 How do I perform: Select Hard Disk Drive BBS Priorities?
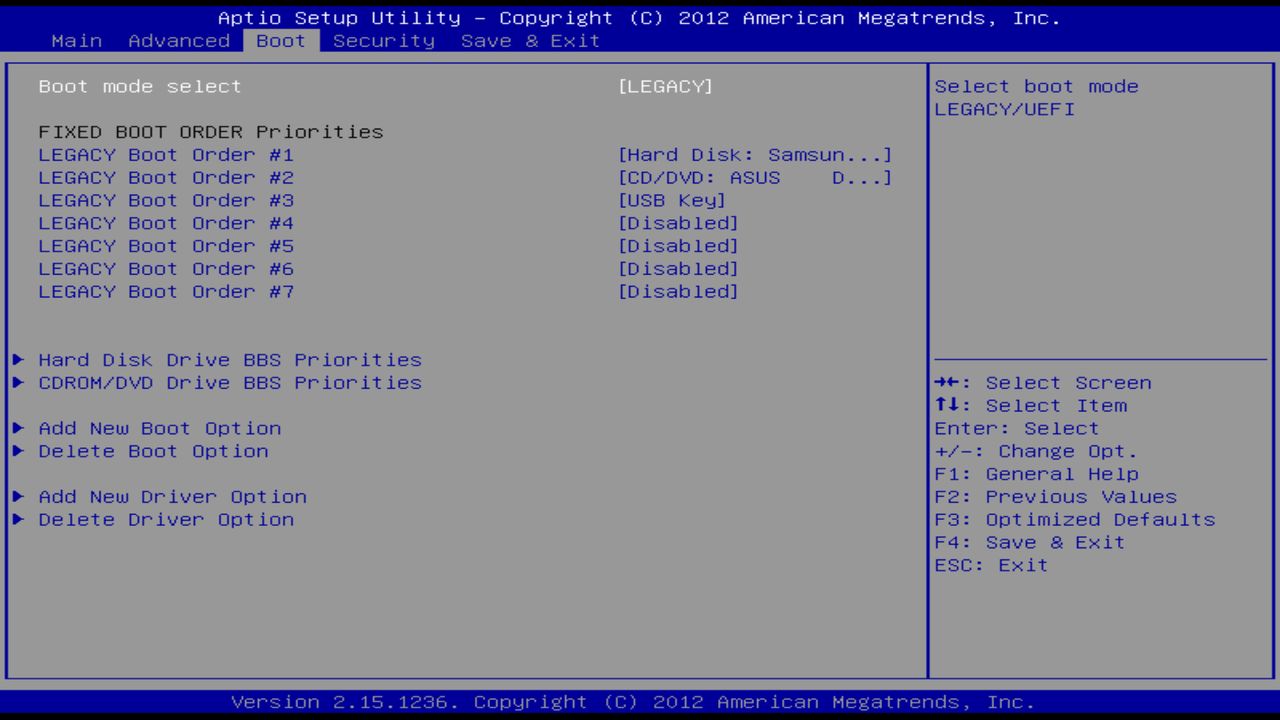pyautogui.click(x=229, y=360)
